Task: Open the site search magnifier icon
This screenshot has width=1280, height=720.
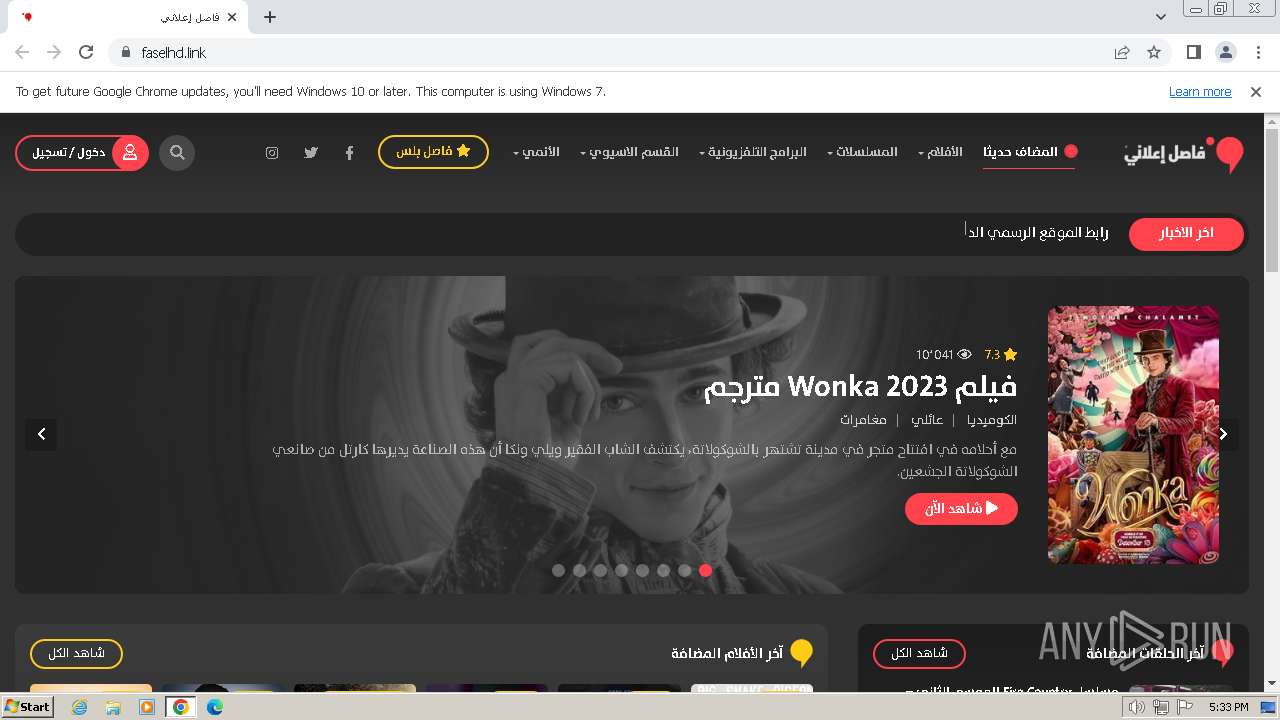Action: [177, 153]
